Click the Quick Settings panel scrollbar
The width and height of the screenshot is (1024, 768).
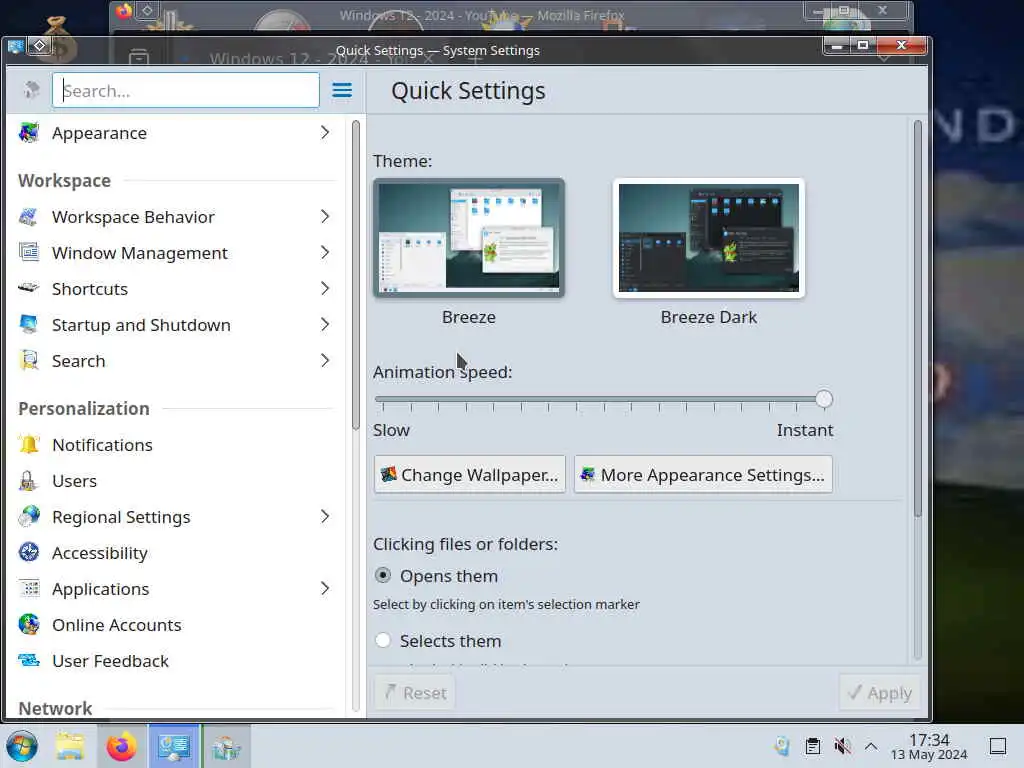point(918,318)
